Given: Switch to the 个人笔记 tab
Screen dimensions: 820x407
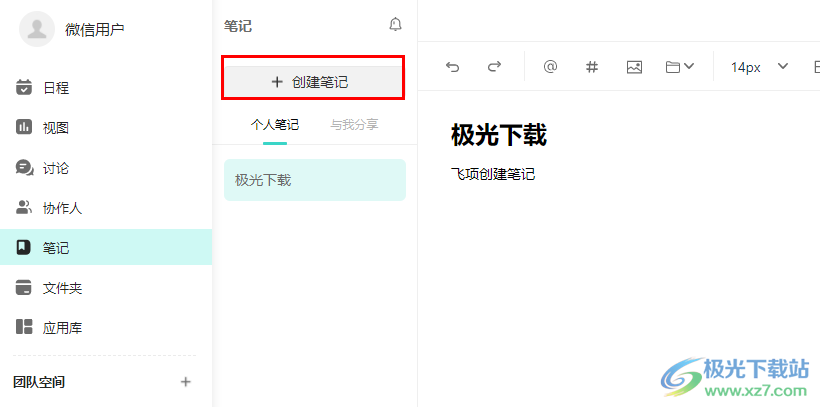Looking at the screenshot, I should [274, 125].
